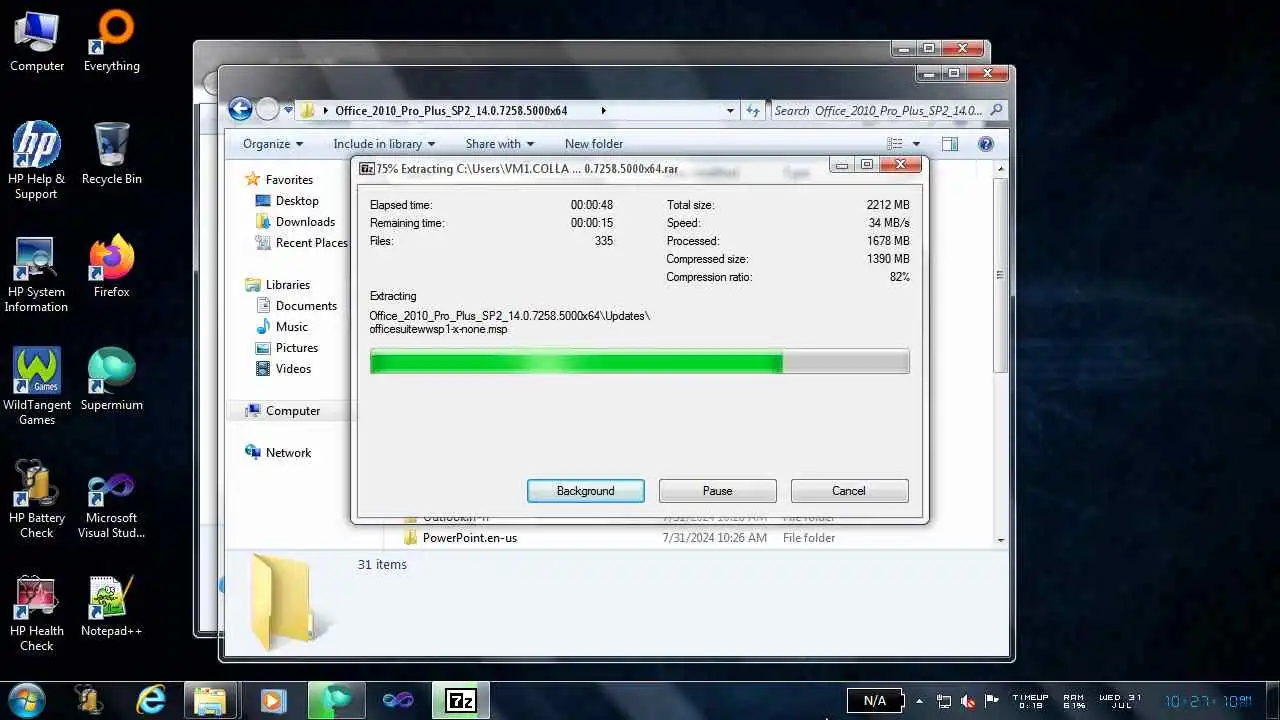
Task: Open the Pictures library
Action: click(x=287, y=348)
